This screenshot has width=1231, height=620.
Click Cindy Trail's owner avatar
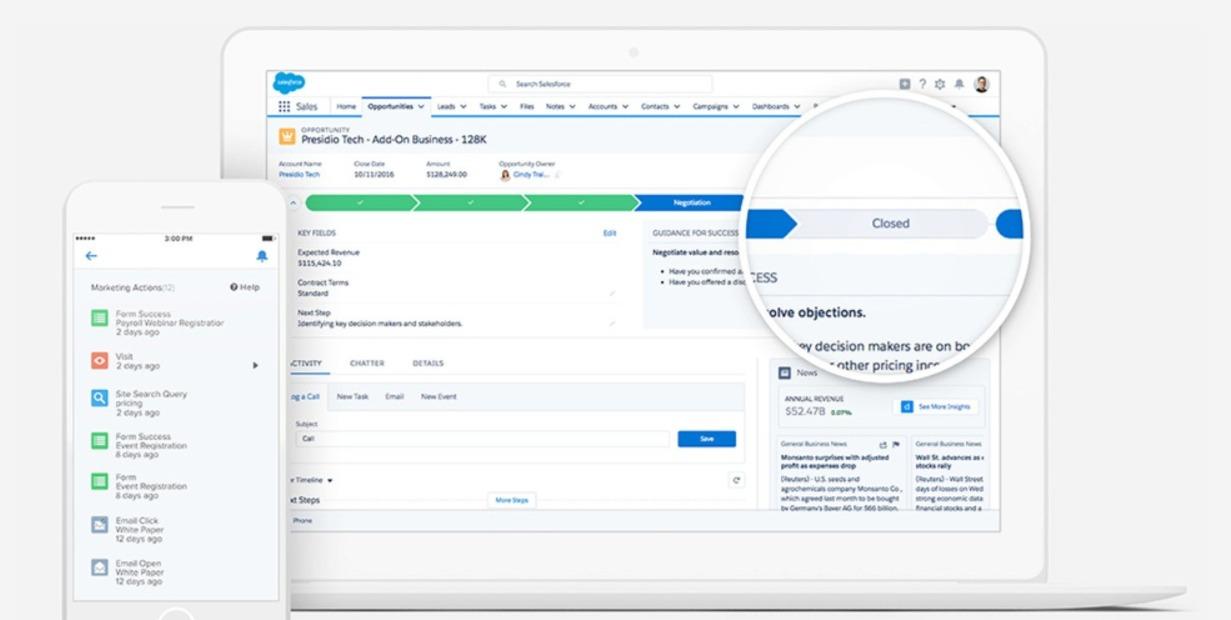[x=506, y=175]
